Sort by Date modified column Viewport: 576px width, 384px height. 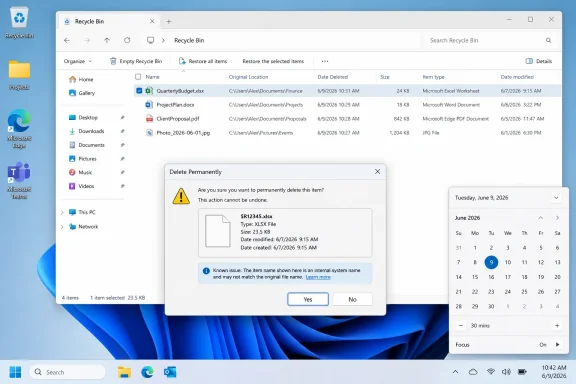point(517,77)
